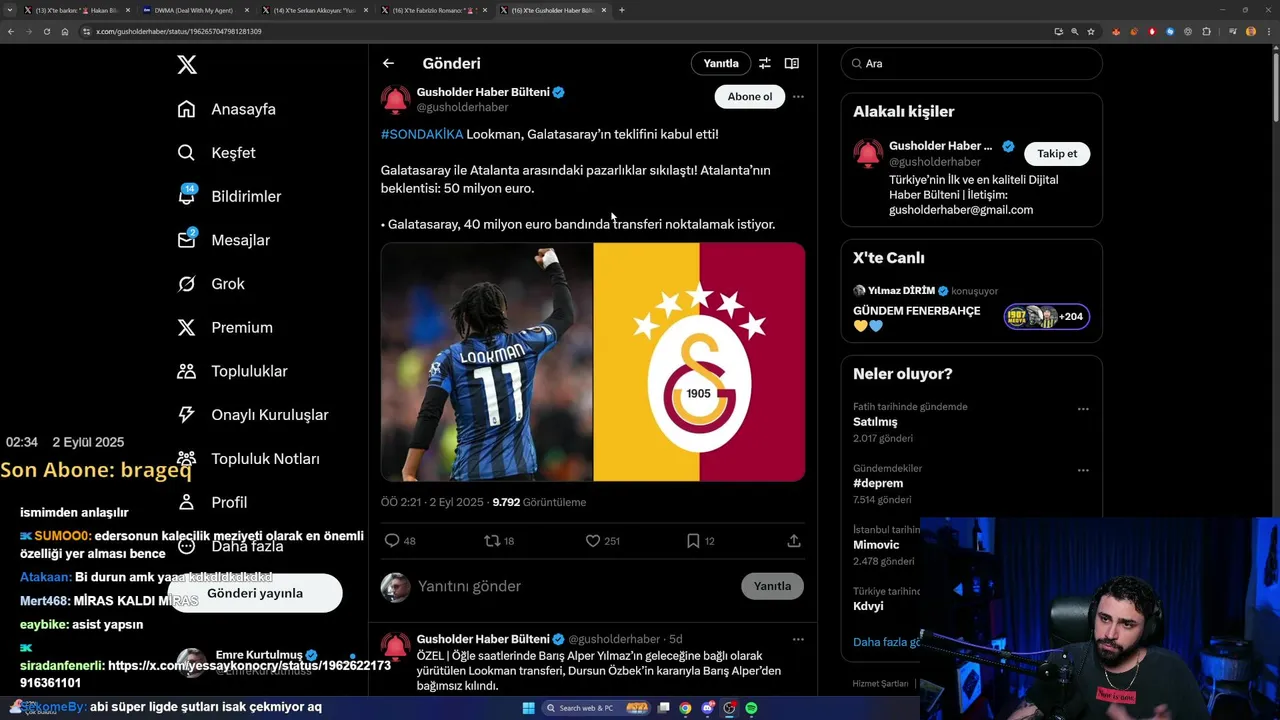Click the Abone ol button
This screenshot has width=1280, height=720.
pos(750,97)
